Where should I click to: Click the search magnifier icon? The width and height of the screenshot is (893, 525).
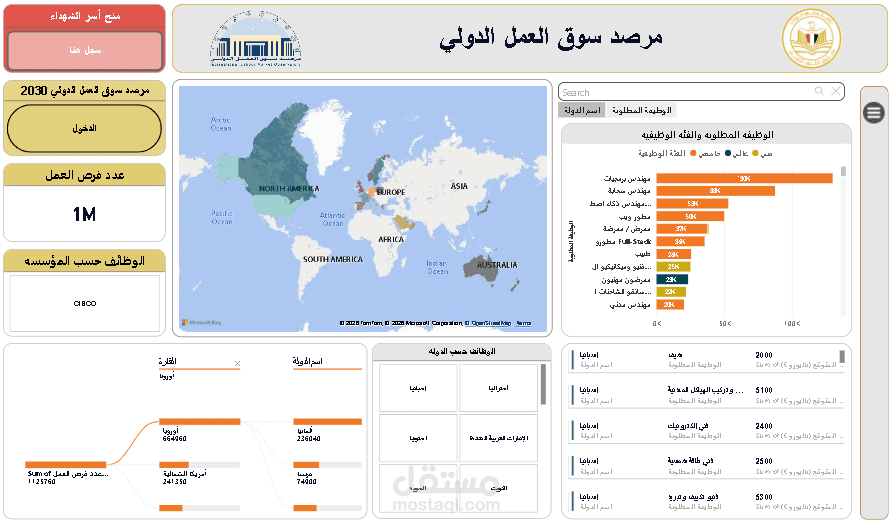[x=819, y=91]
